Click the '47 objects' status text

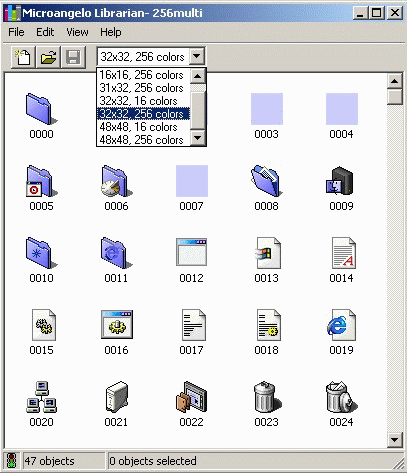tap(49, 461)
